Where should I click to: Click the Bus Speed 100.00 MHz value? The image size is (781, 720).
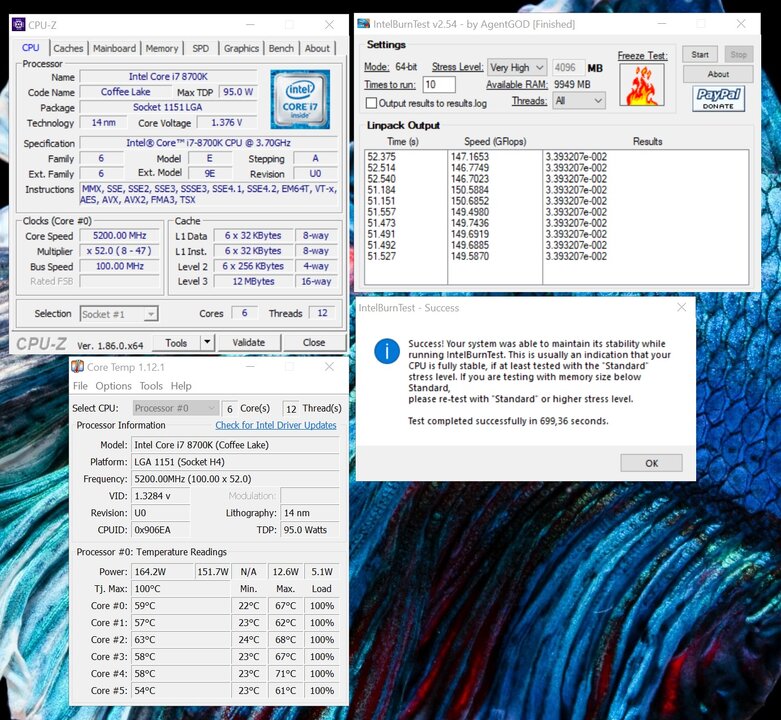pos(120,266)
